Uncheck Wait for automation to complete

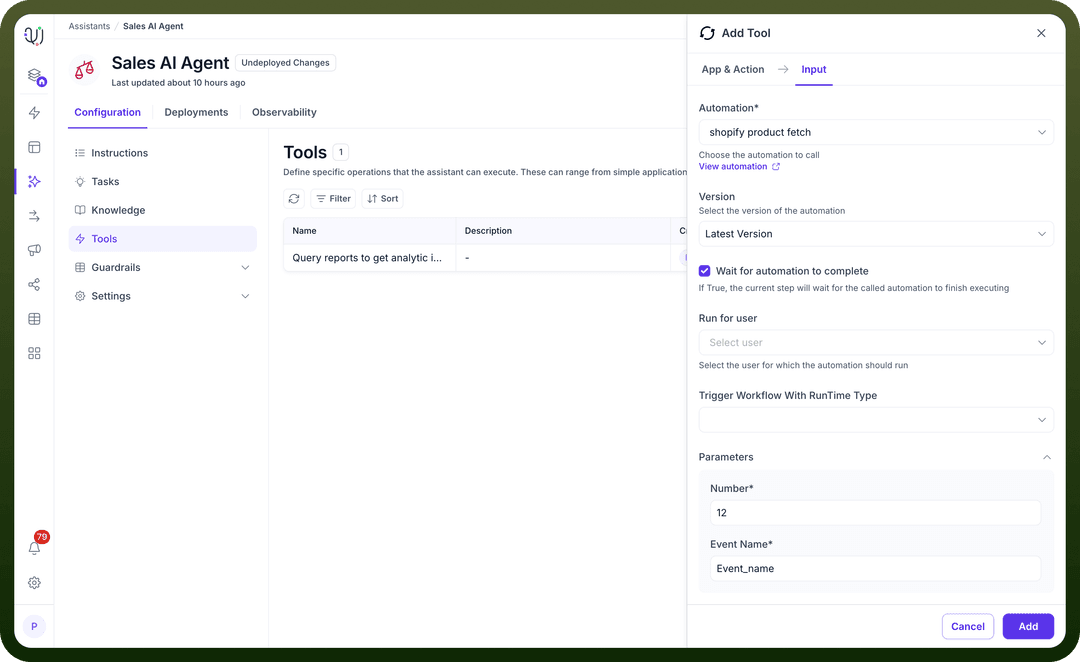(705, 271)
